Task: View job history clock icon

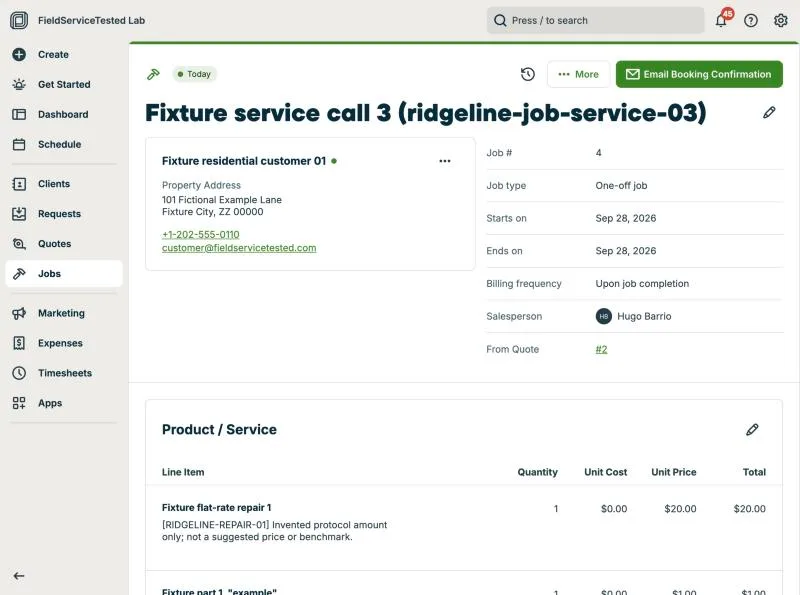Action: pos(528,75)
